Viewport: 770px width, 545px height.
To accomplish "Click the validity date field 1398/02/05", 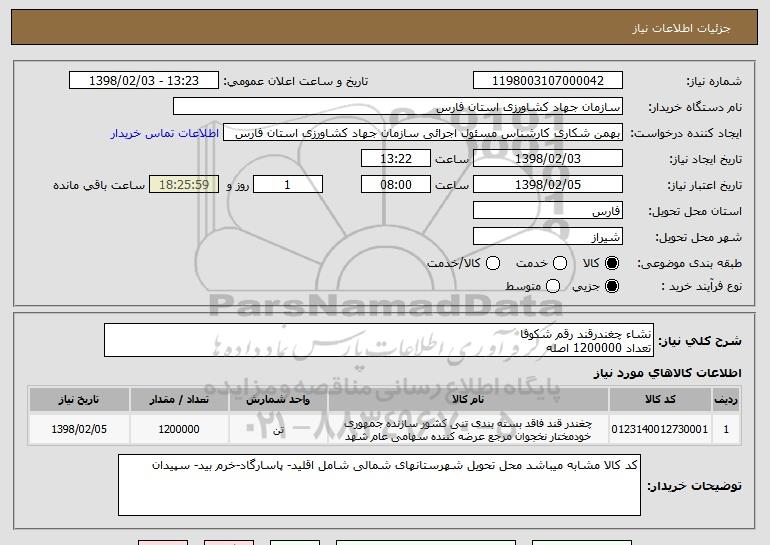I will pyautogui.click(x=548, y=185).
